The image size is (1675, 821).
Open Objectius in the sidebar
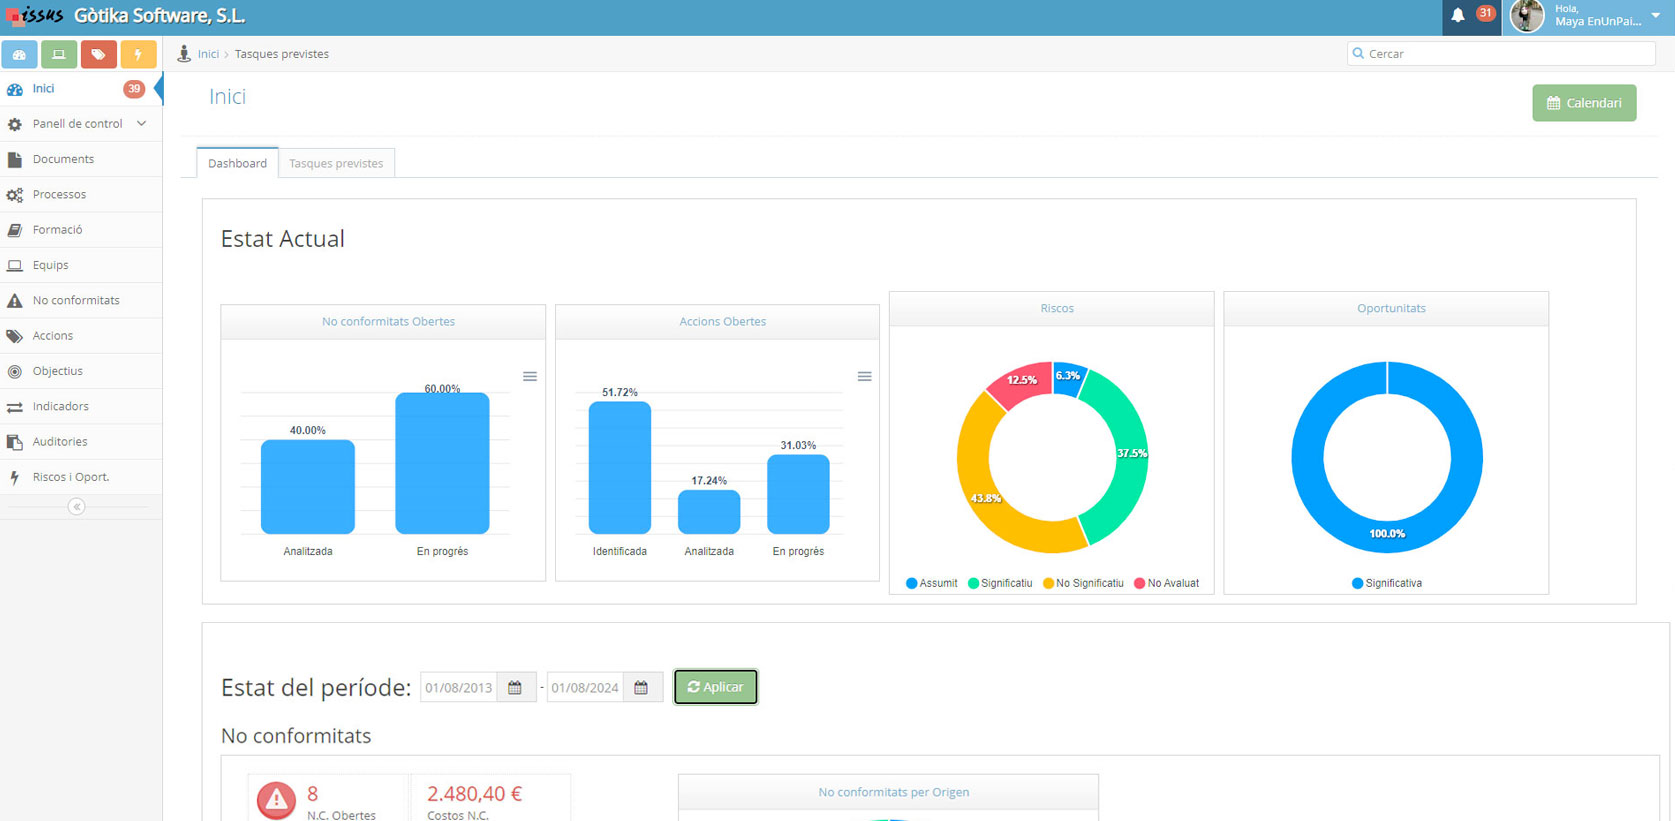tap(80, 371)
